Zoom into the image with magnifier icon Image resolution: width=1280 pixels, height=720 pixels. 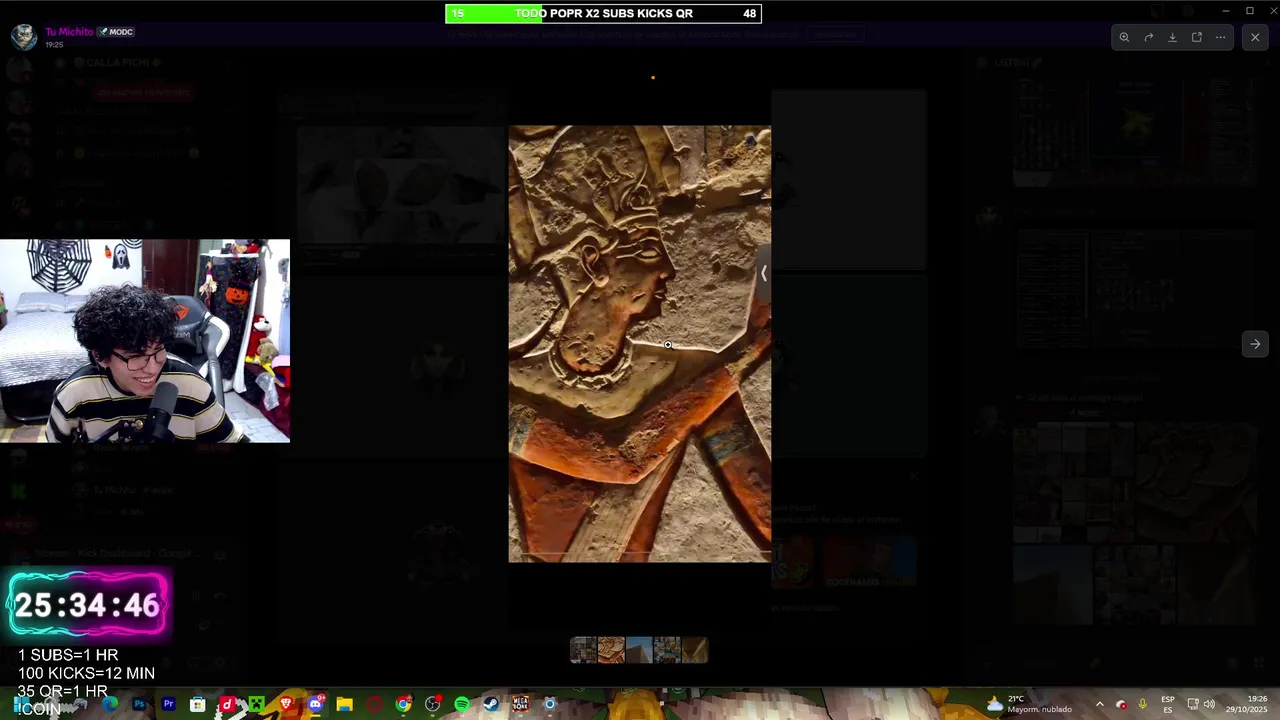1124,37
